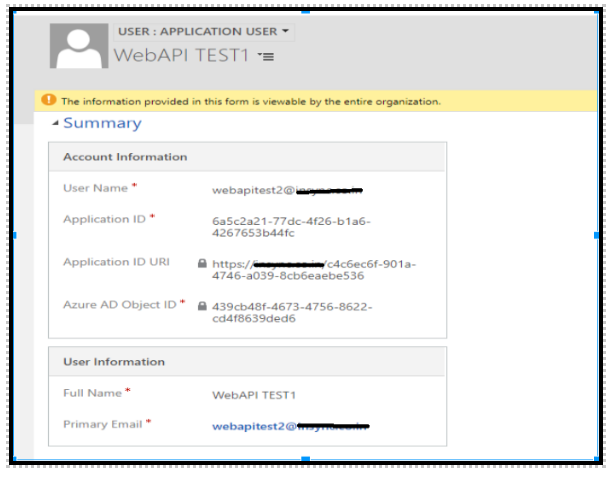Click the Summary section heading

pos(102,123)
